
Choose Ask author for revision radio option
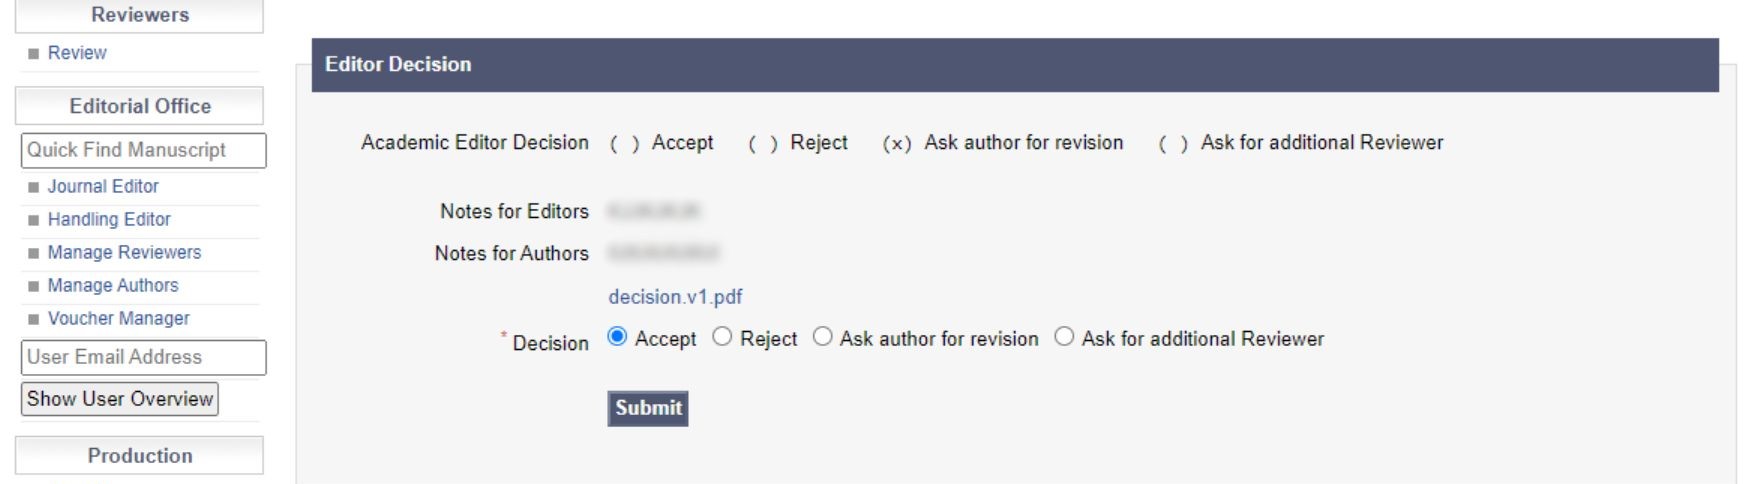pos(822,337)
